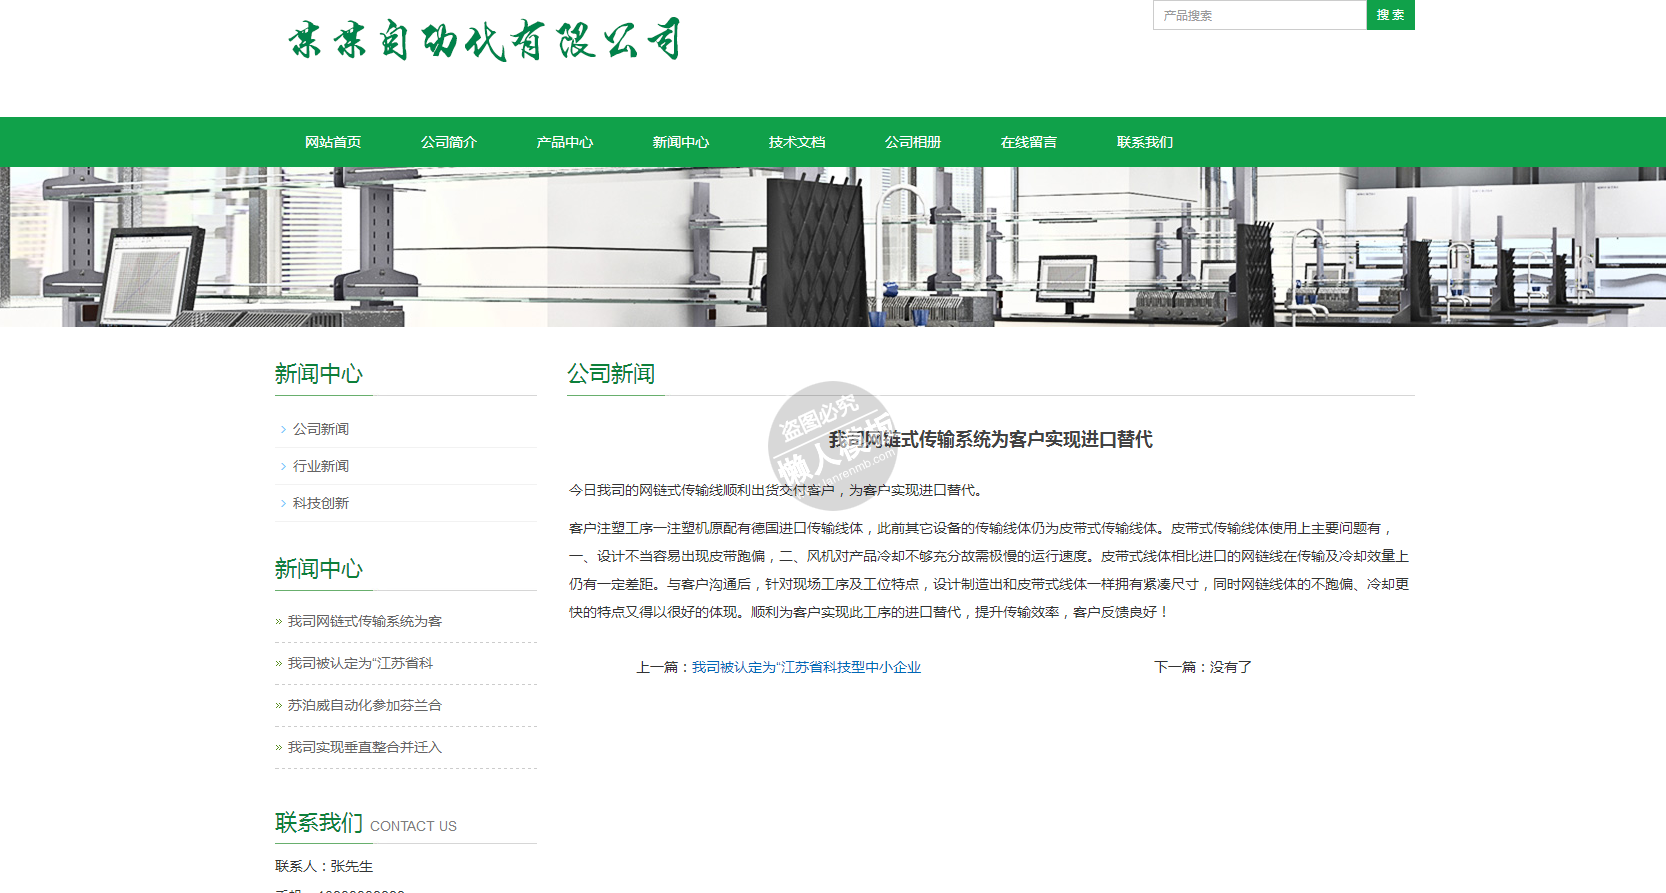This screenshot has width=1666, height=893.
Task: Select 科技创新 in the sidebar category list
Action: click(321, 503)
